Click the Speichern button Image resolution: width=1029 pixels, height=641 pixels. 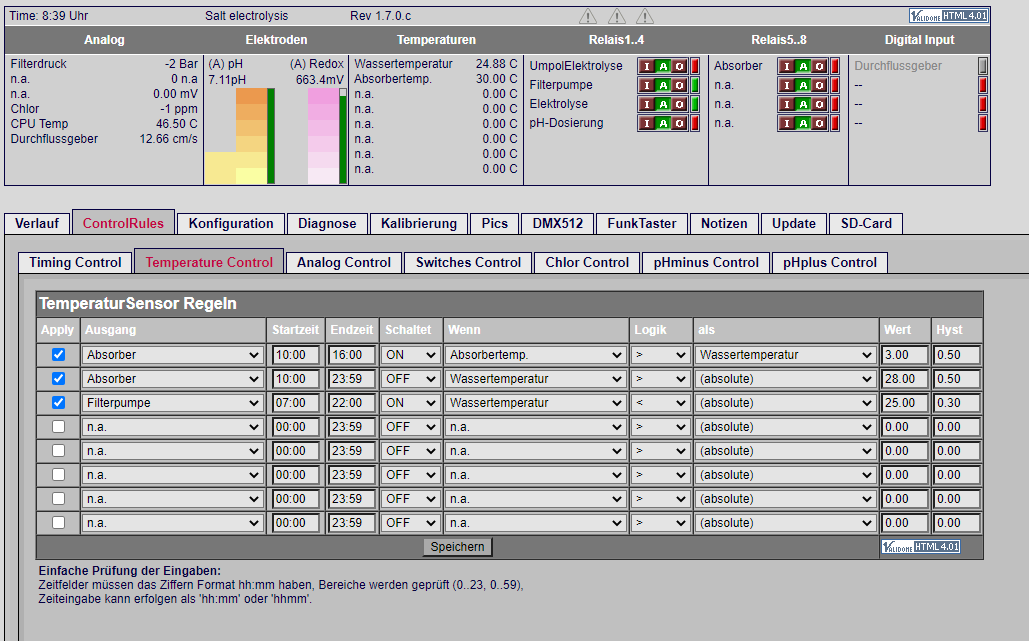(x=457, y=547)
